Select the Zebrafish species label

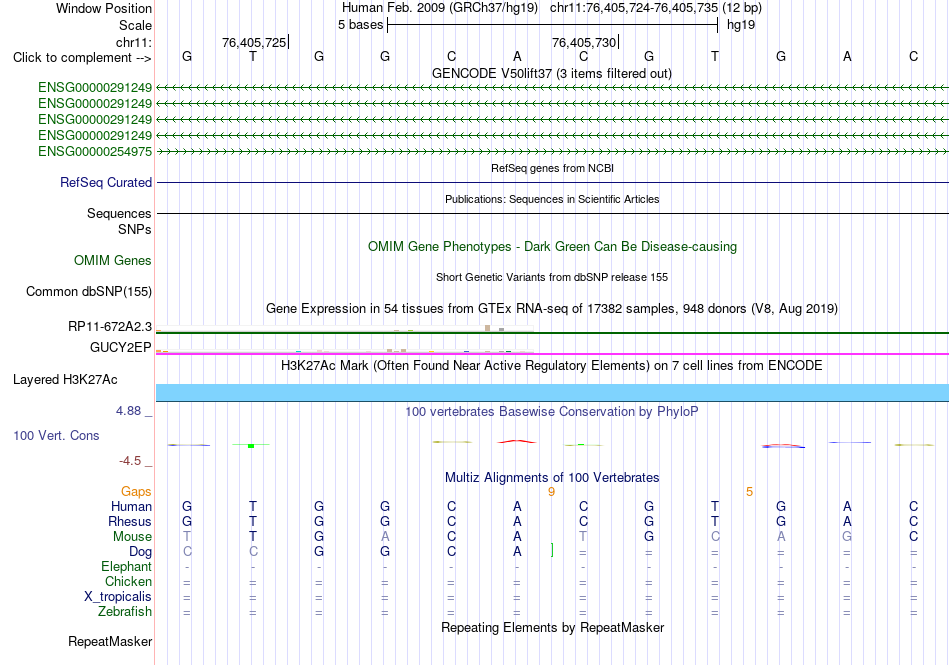click(x=125, y=612)
